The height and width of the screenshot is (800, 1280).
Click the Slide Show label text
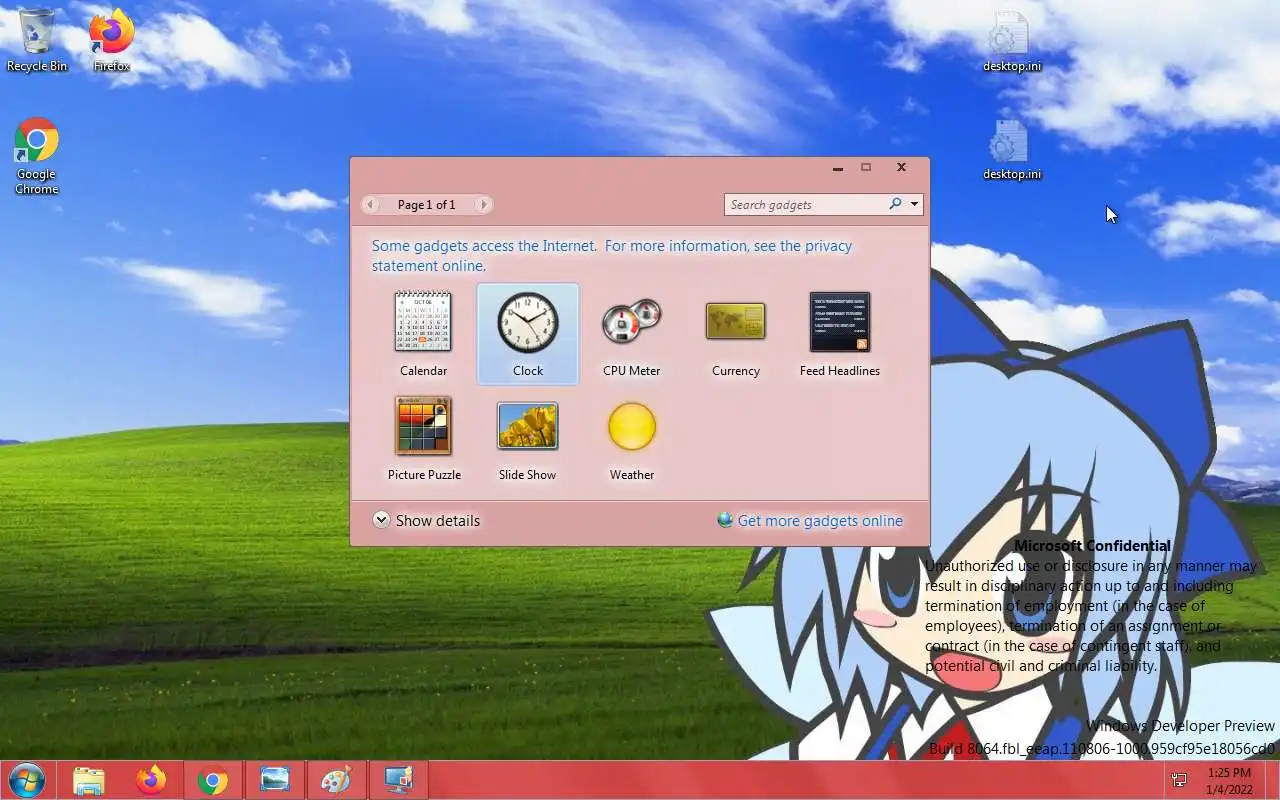527,475
